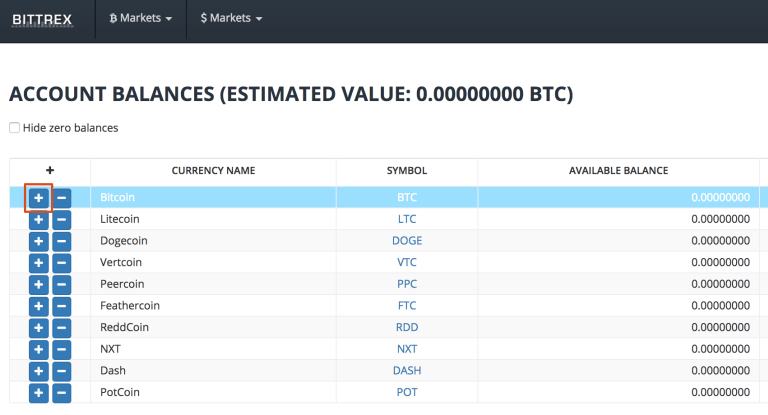
Task: Click ReddCoin's plus deposit icon
Action: click(39, 328)
